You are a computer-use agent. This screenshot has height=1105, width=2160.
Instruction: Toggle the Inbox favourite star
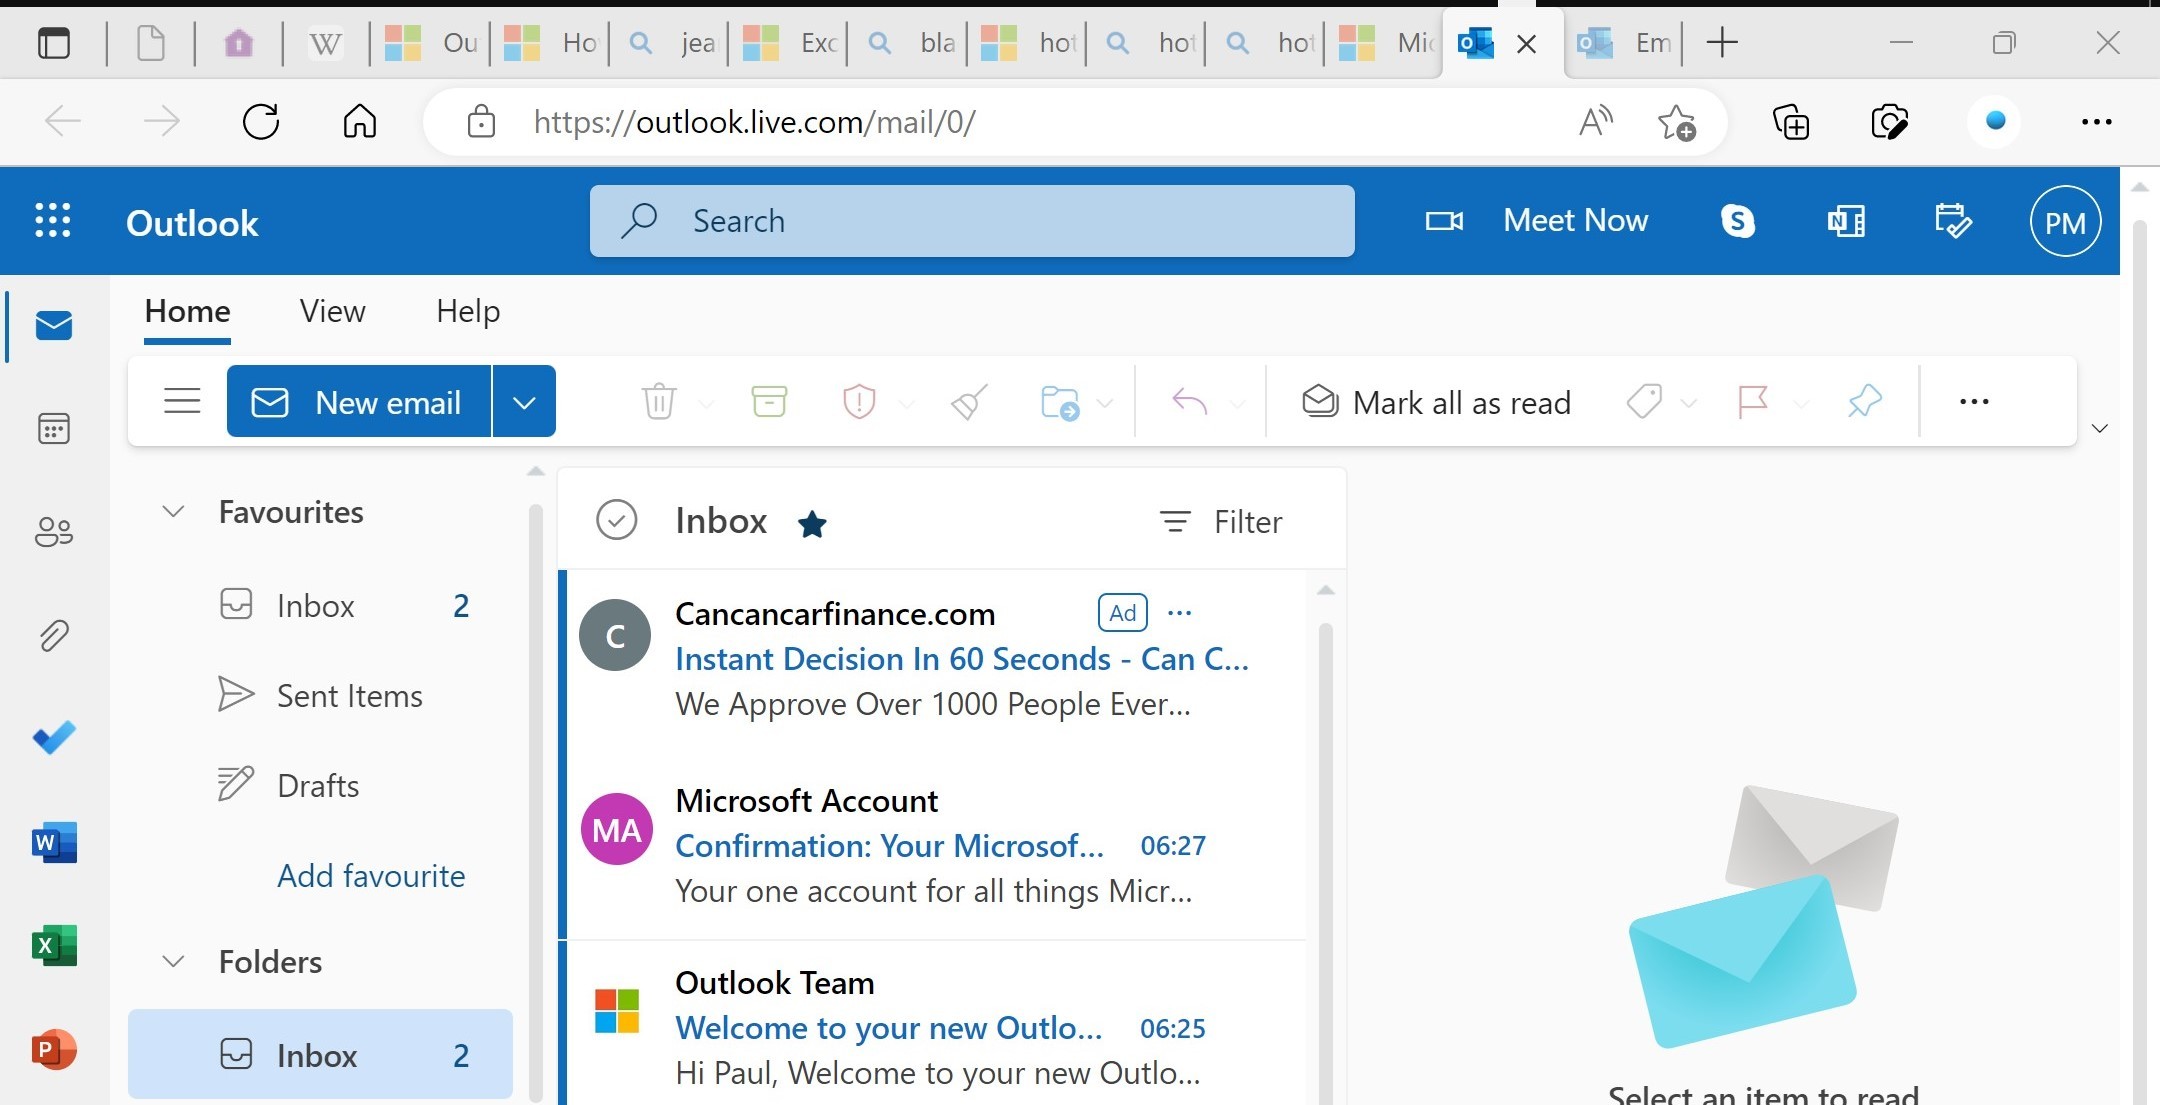(812, 523)
